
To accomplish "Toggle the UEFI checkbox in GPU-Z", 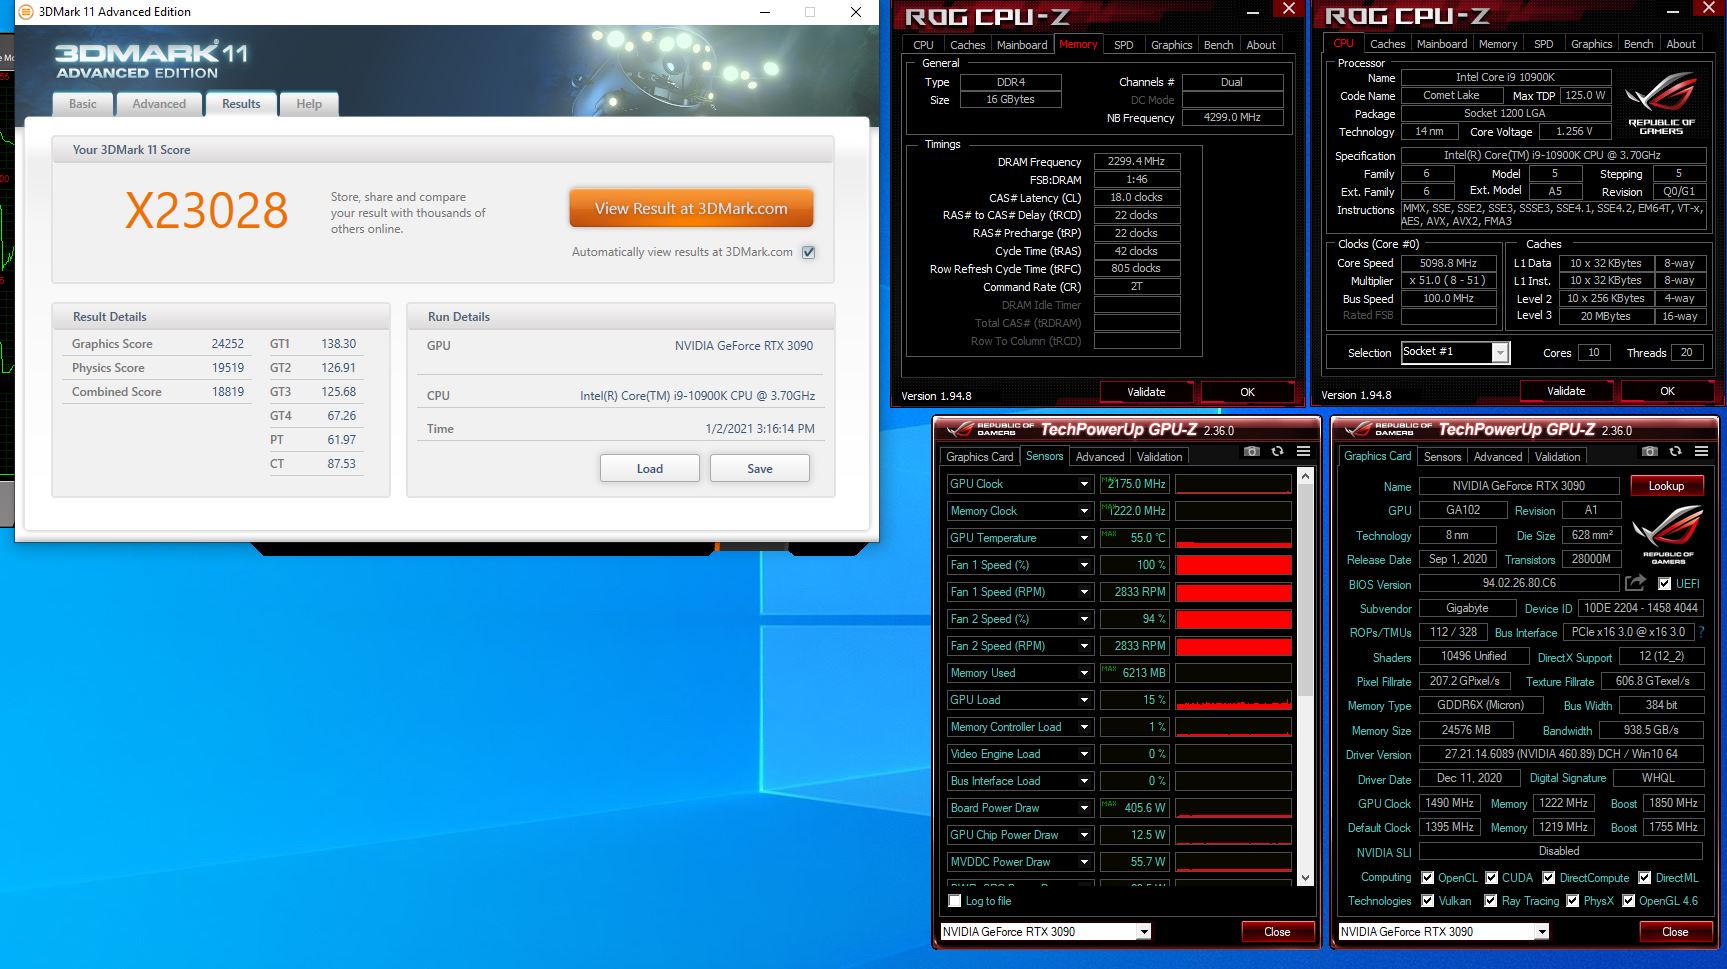I will 1664,584.
